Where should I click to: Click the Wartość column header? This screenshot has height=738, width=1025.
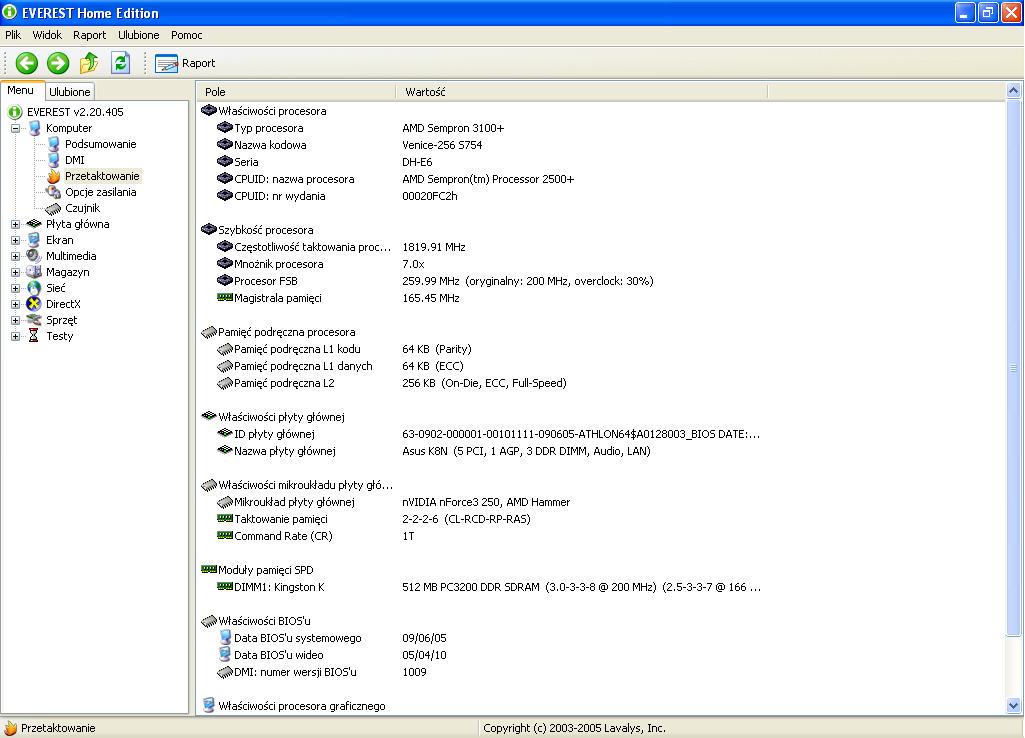[582, 92]
